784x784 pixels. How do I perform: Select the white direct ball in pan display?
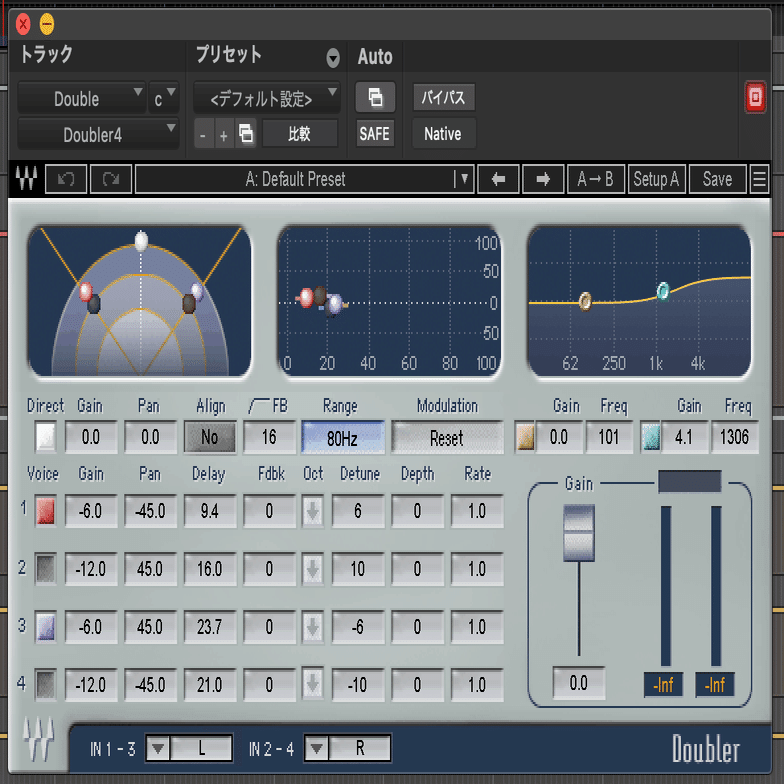click(141, 241)
